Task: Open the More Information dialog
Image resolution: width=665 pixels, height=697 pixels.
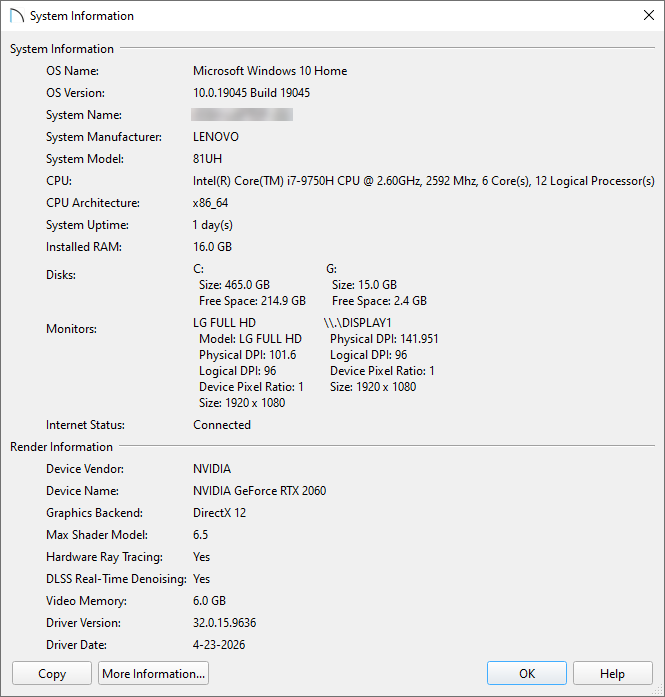Action: tap(153, 673)
